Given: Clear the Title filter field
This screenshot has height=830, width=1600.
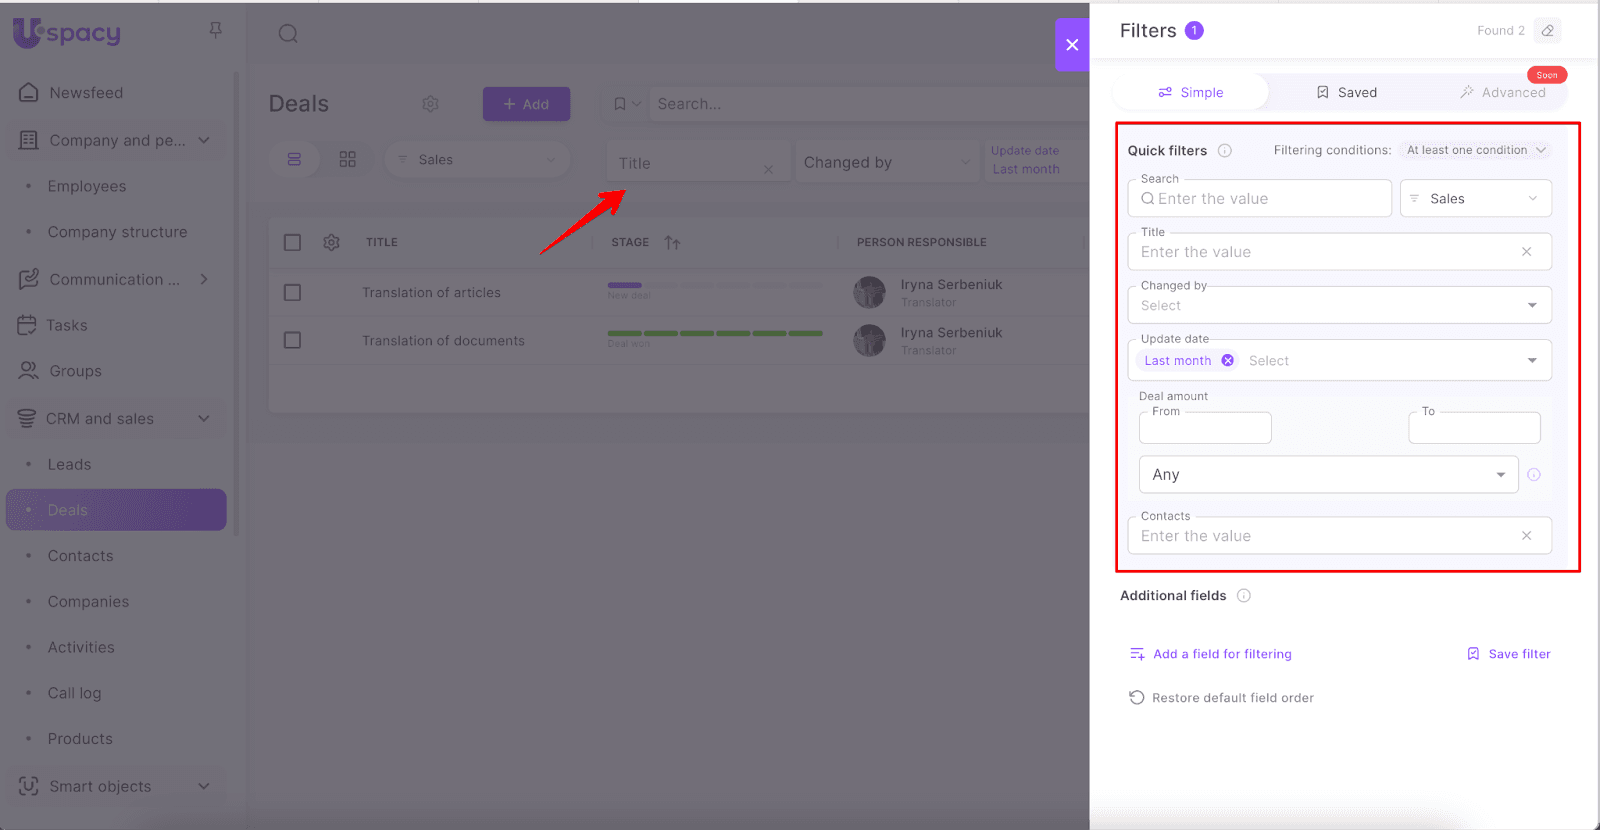Looking at the screenshot, I should [x=1526, y=252].
